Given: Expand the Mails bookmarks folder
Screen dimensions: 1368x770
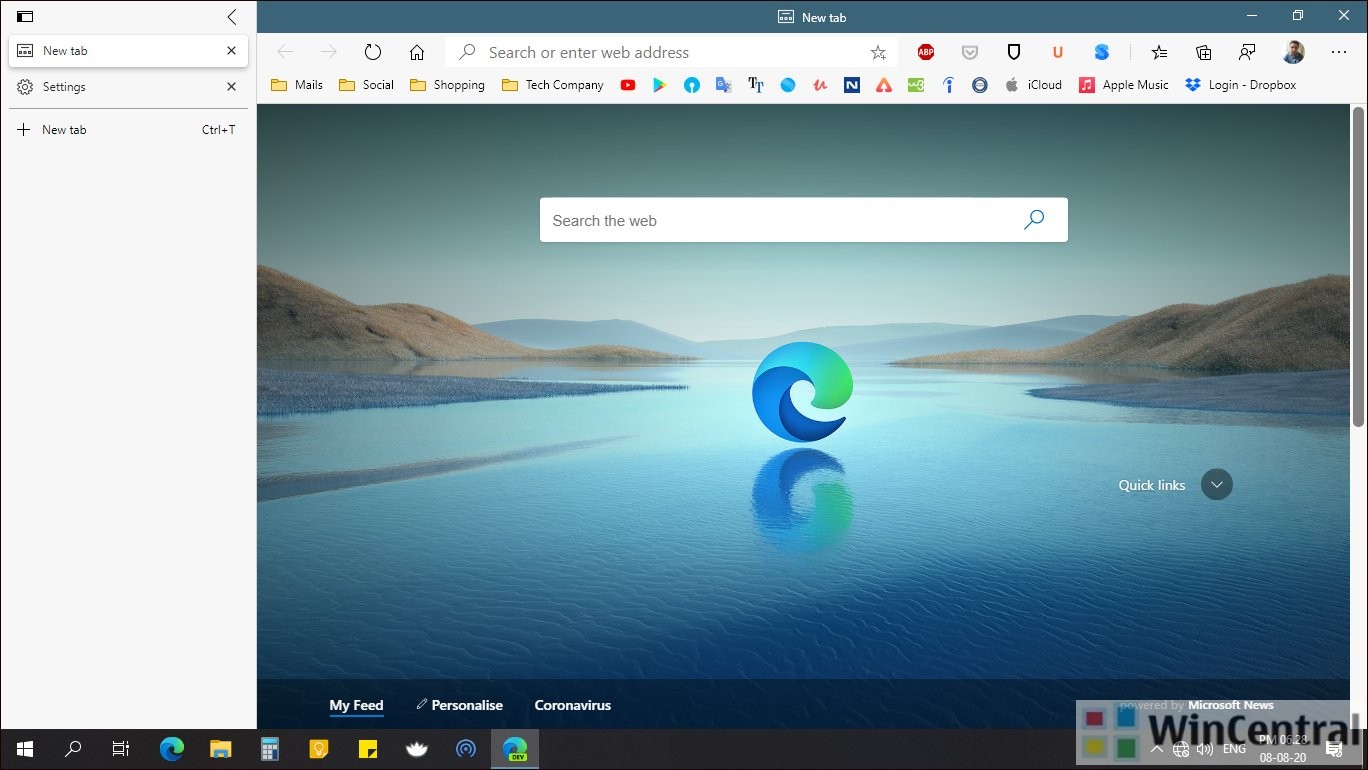Looking at the screenshot, I should (x=297, y=85).
